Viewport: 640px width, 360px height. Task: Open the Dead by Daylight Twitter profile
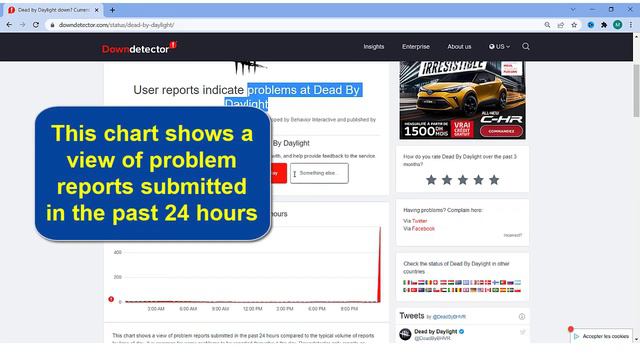[x=436, y=331]
